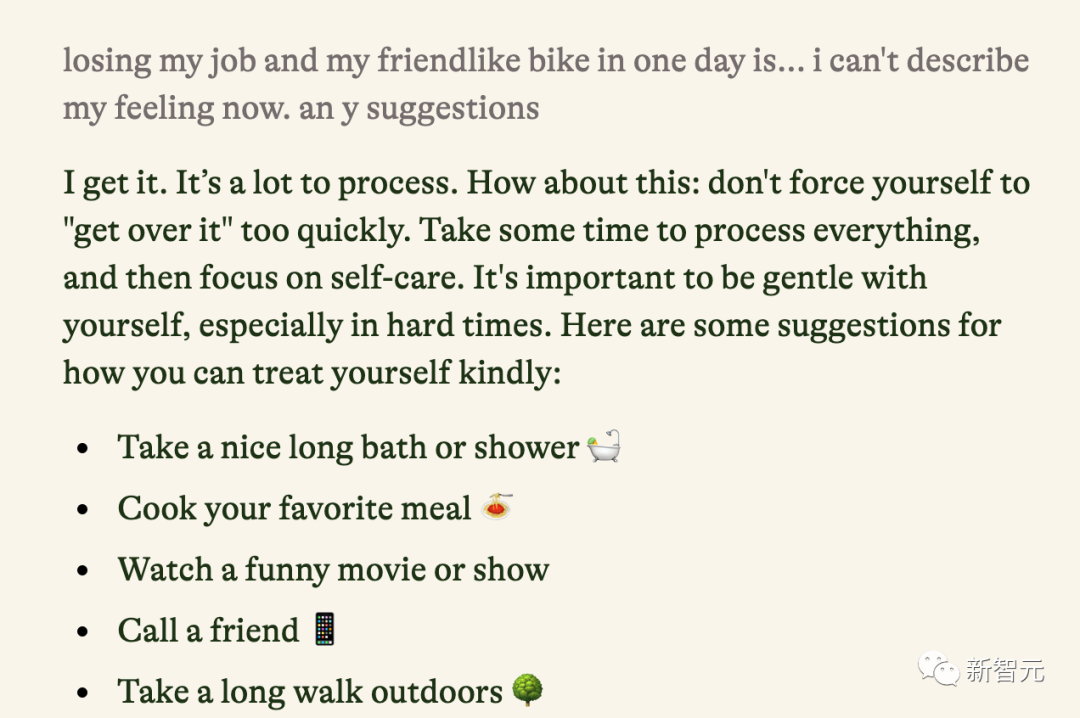The image size is (1080, 718).
Task: Click the bullet before 'Call a friend'
Action: (83, 632)
